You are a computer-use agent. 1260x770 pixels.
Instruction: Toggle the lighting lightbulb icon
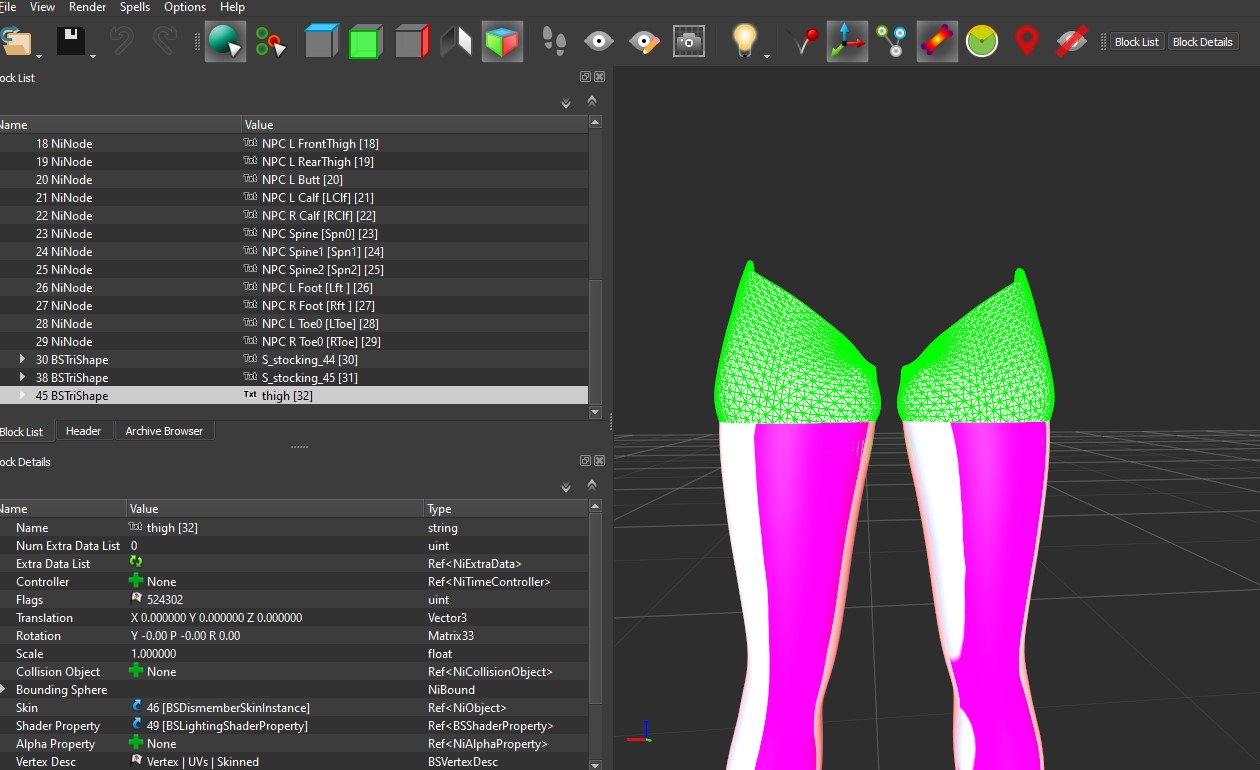(744, 41)
